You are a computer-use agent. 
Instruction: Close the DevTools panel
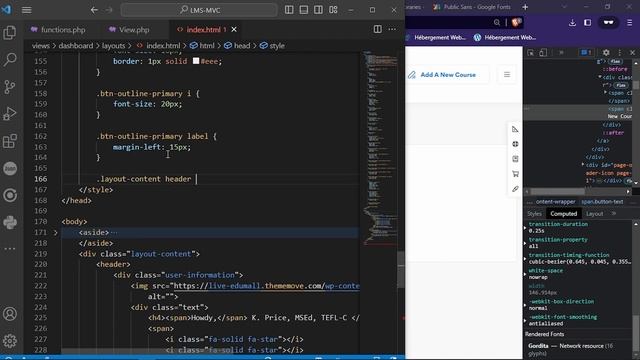(632, 53)
